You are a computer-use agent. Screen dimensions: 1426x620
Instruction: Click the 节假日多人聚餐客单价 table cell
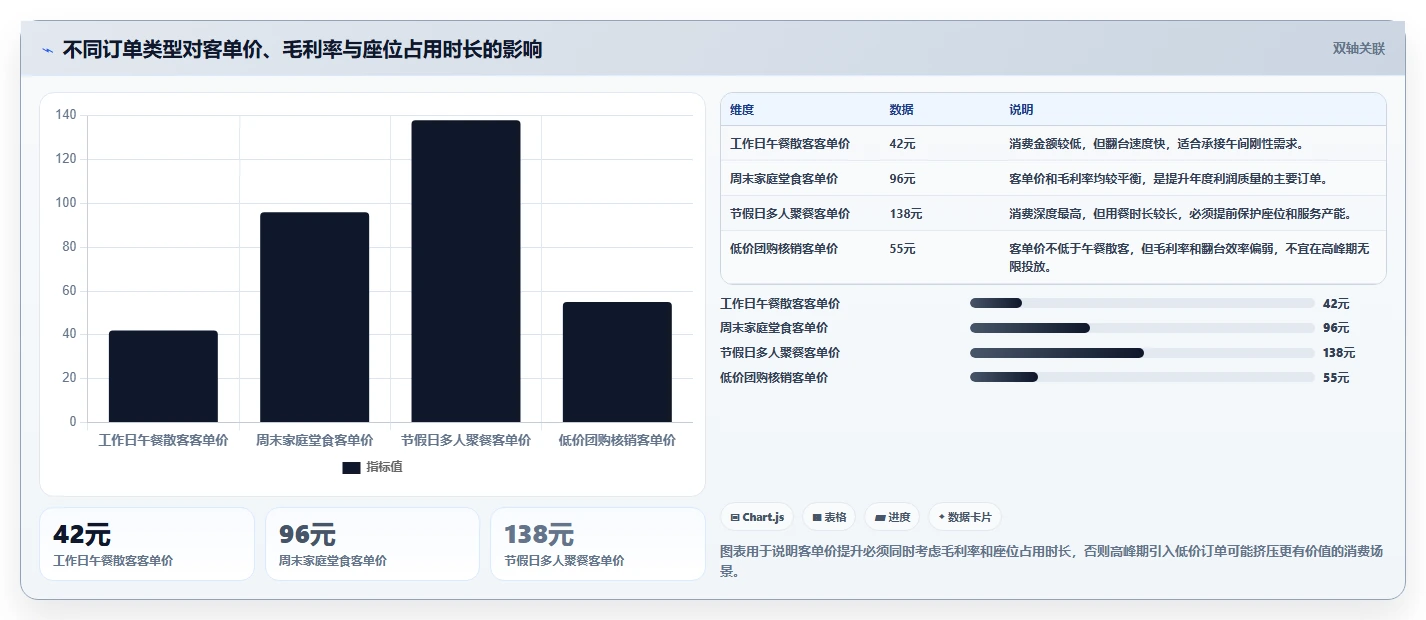tap(790, 214)
